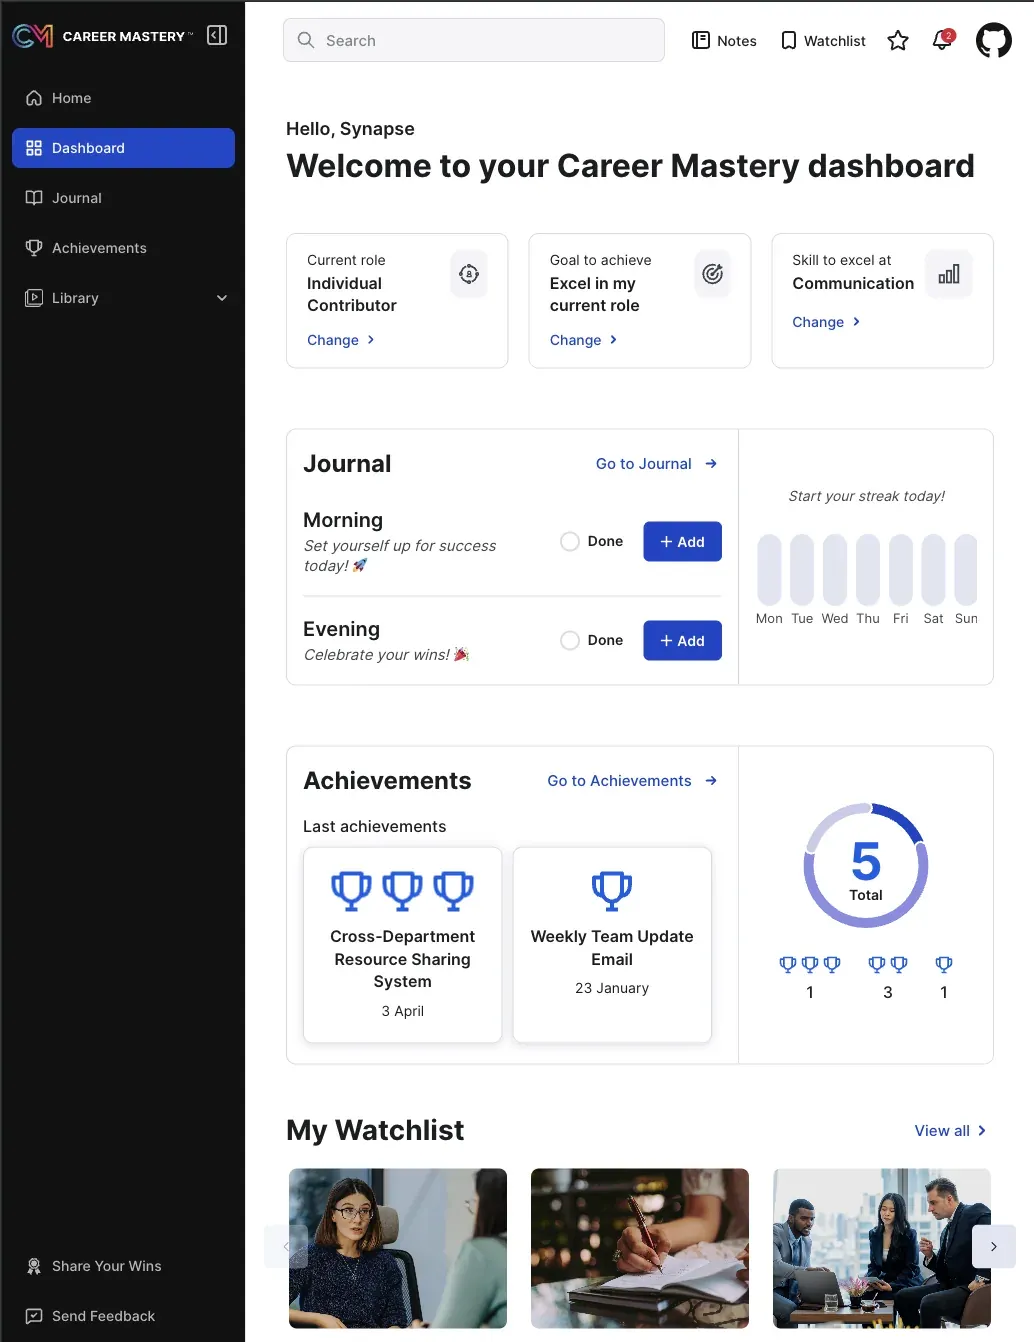View all Watchlist items
The width and height of the screenshot is (1034, 1342).
pos(951,1131)
